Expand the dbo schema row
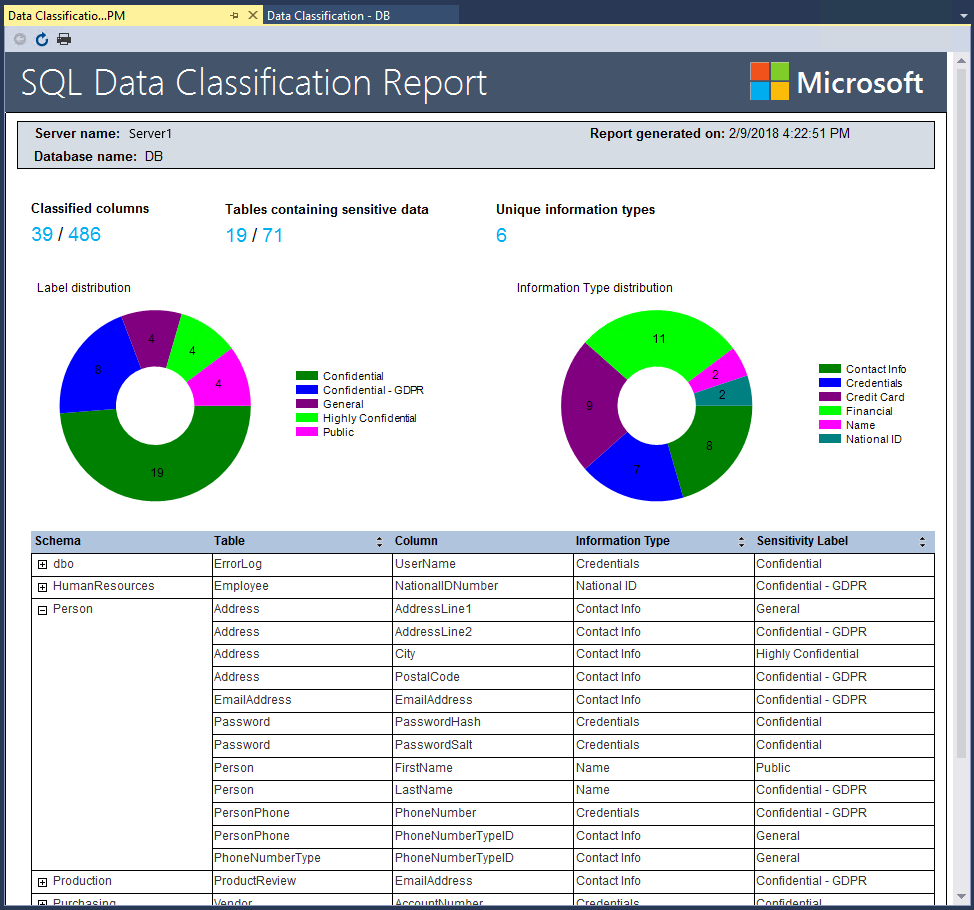Screen dimensions: 974x910 (x=41, y=563)
